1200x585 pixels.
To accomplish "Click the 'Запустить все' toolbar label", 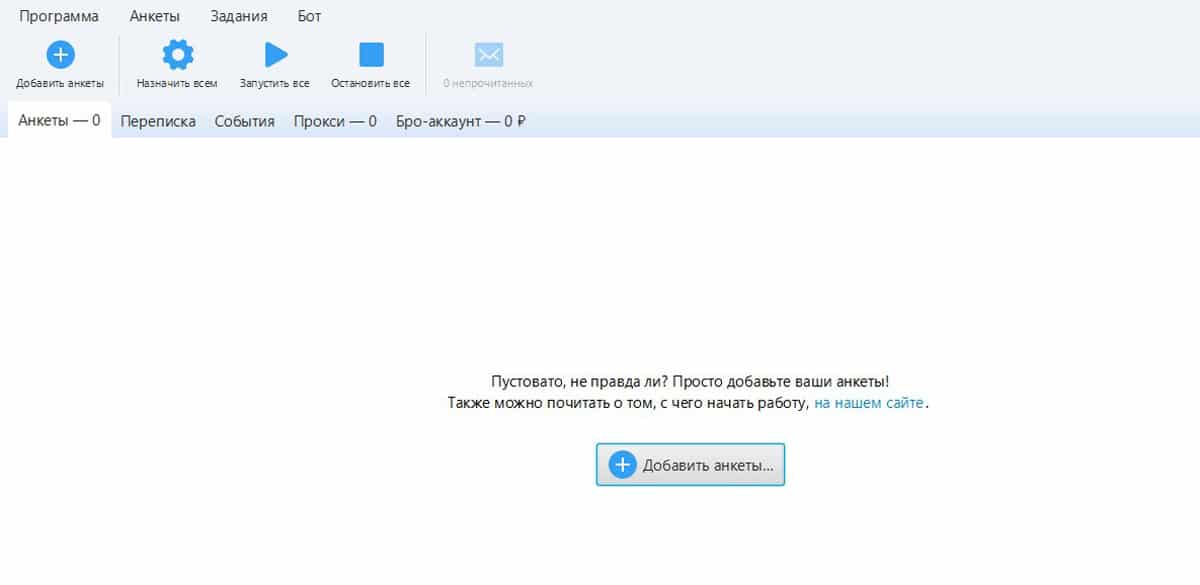I will pos(274,83).
